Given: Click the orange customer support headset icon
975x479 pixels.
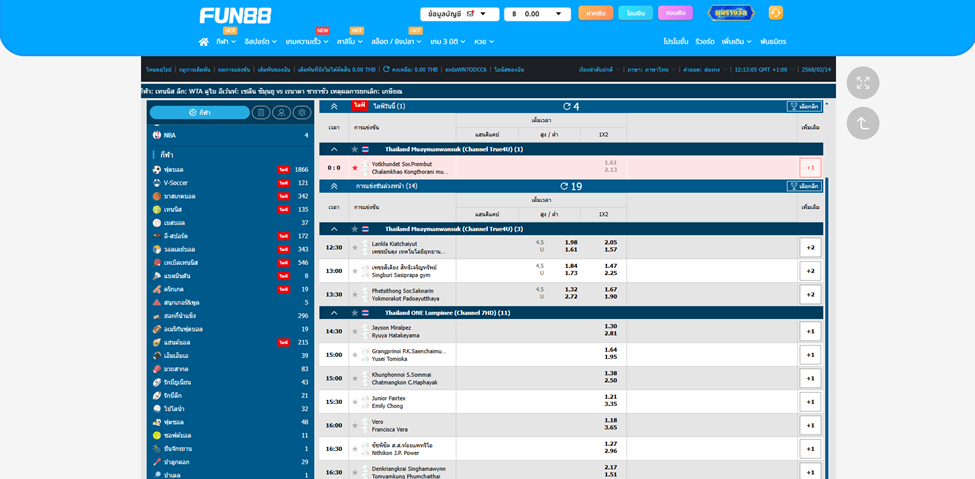Looking at the screenshot, I should 775,13.
